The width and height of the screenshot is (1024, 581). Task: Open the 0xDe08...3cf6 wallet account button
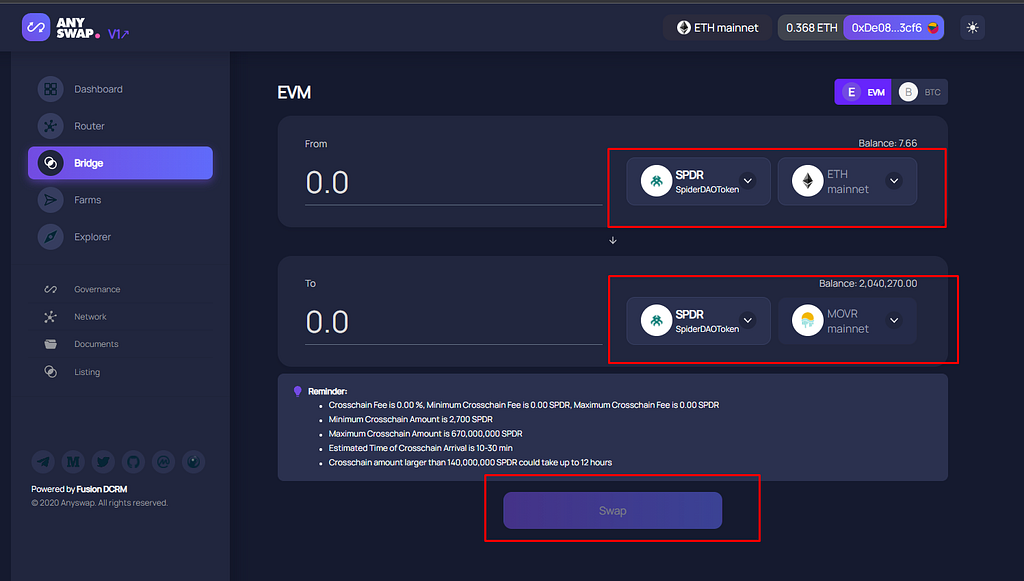tap(893, 27)
